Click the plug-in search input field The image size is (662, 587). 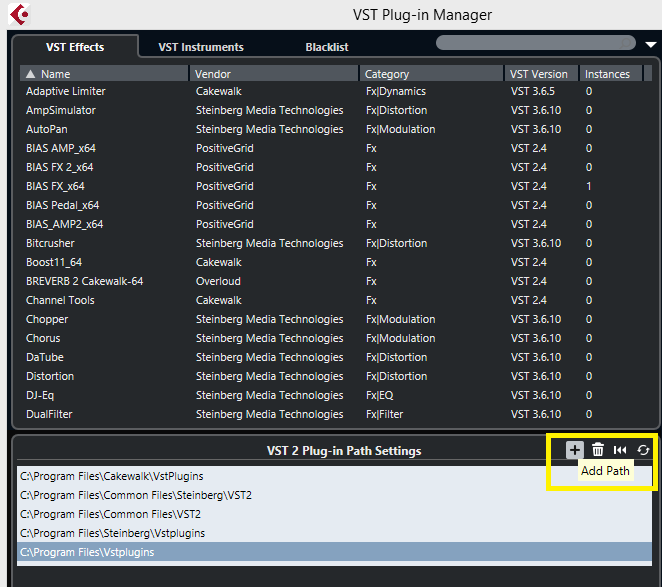pyautogui.click(x=535, y=43)
